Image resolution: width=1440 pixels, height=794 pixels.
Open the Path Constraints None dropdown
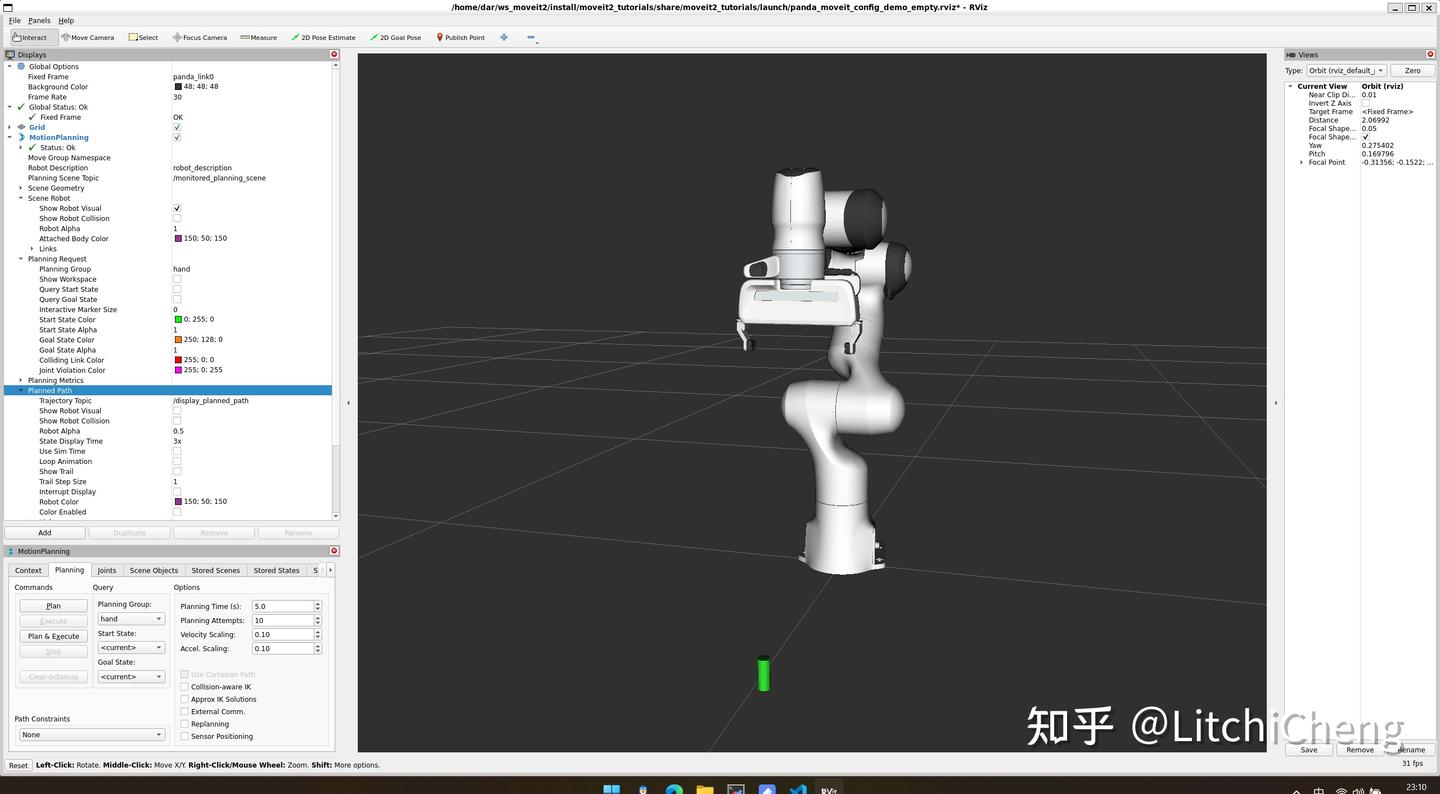pyautogui.click(x=91, y=734)
